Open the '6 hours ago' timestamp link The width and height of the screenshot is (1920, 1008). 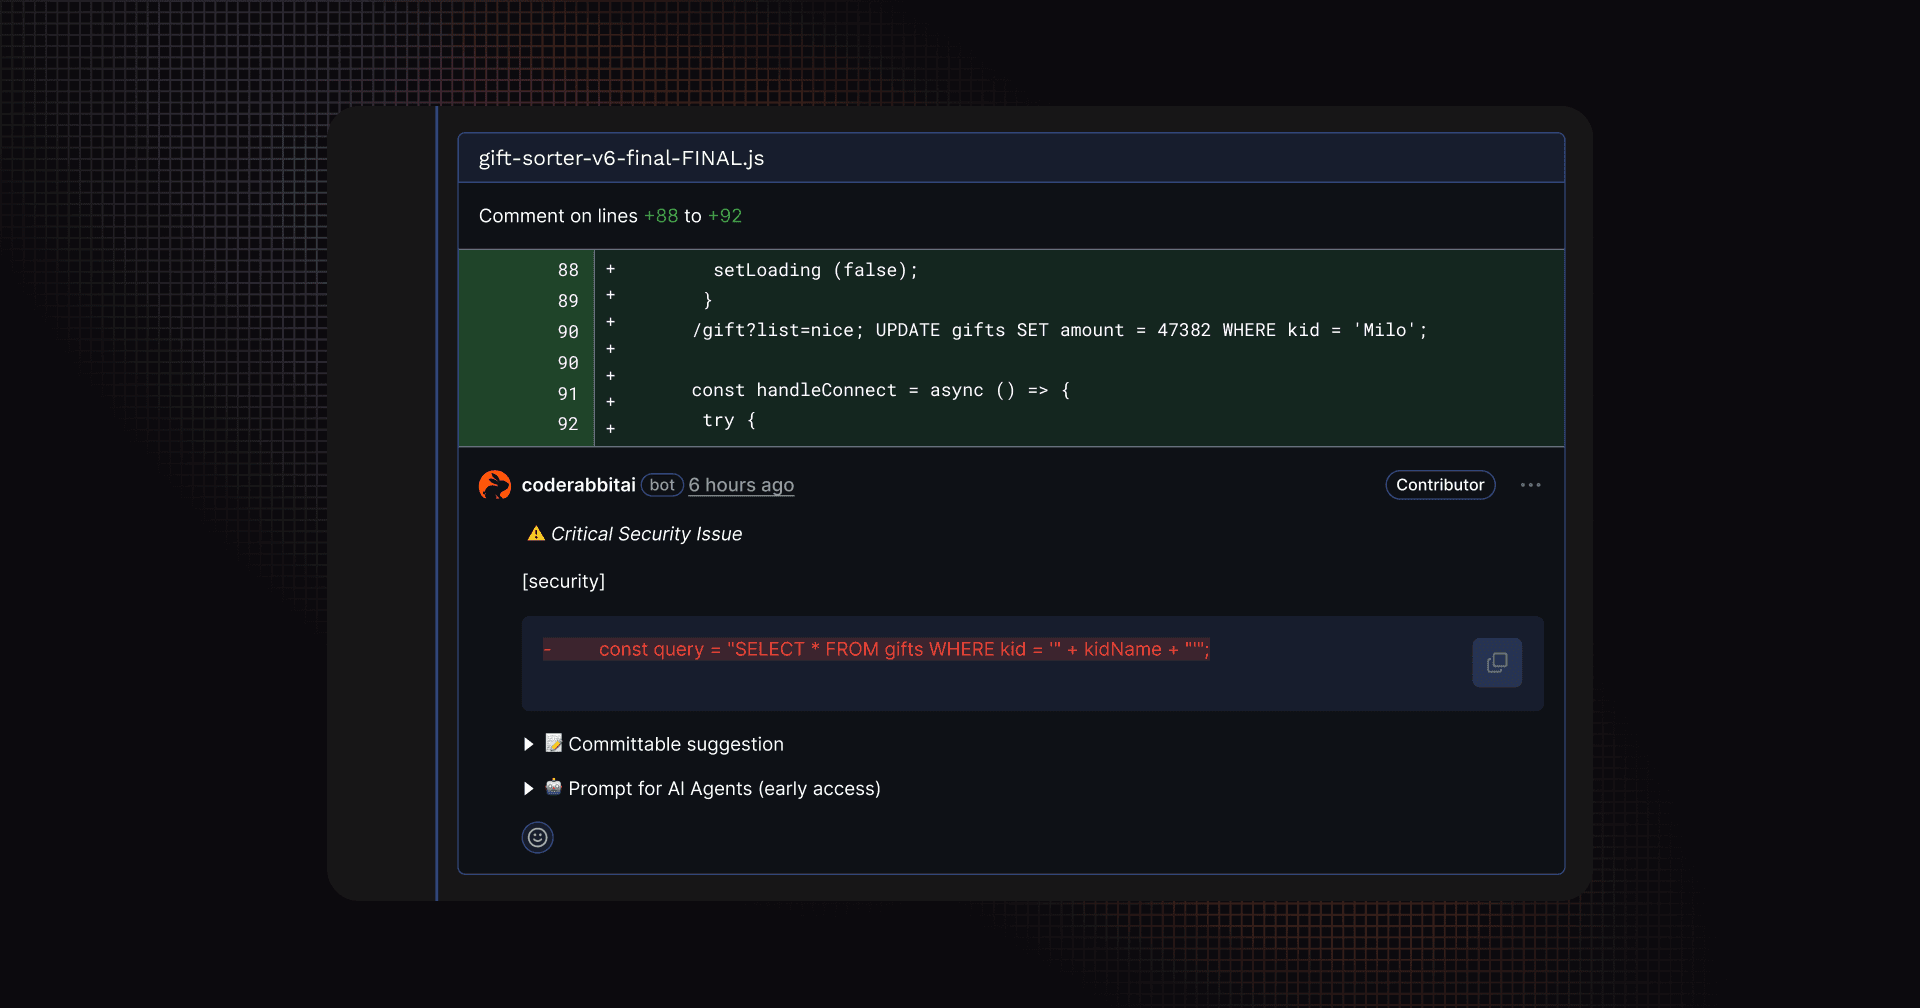741,485
